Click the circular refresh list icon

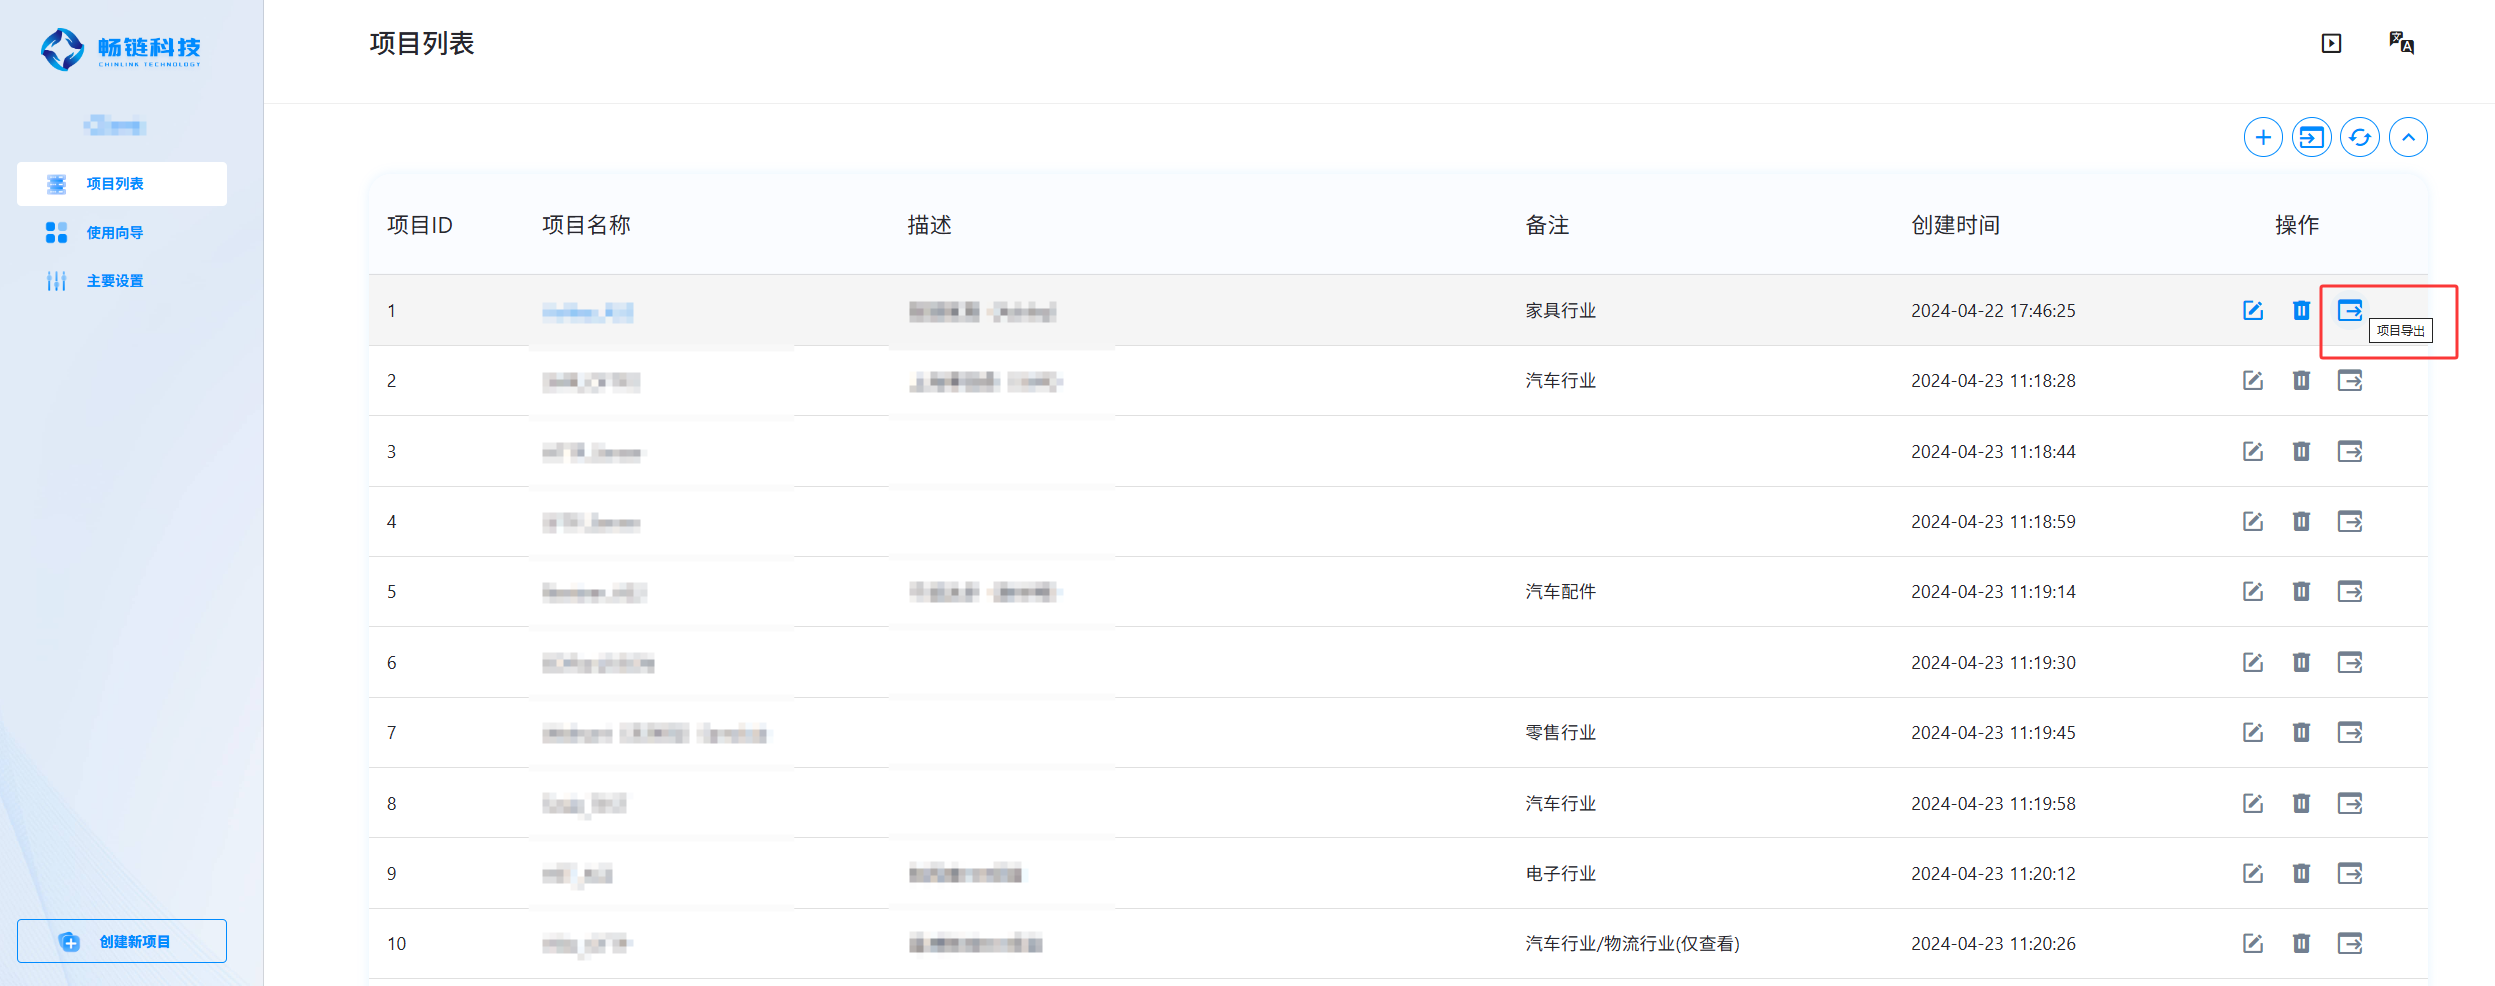tap(2360, 138)
